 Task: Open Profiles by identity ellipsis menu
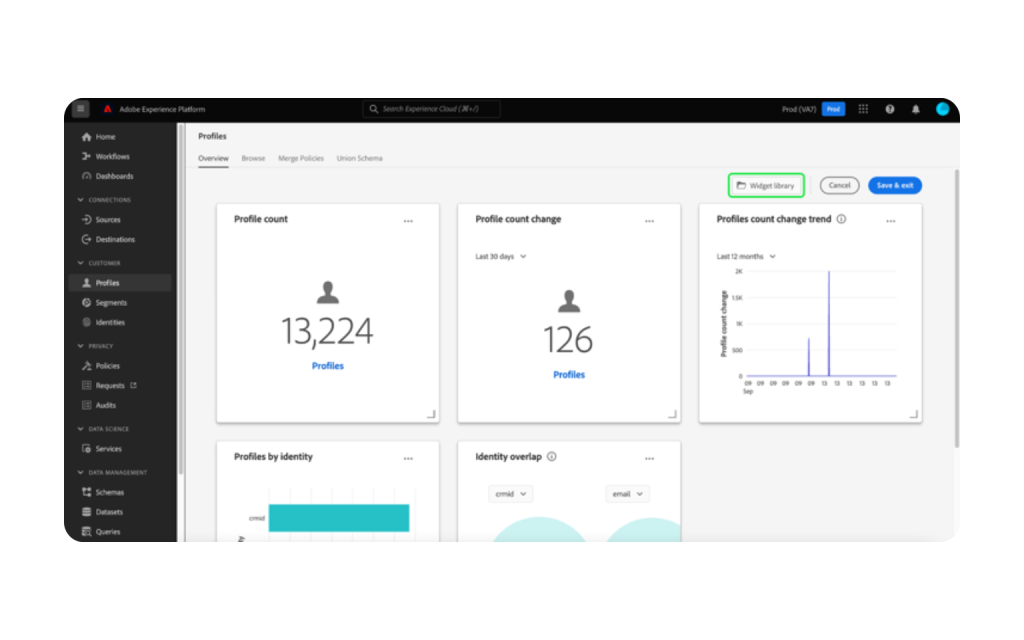coord(408,459)
